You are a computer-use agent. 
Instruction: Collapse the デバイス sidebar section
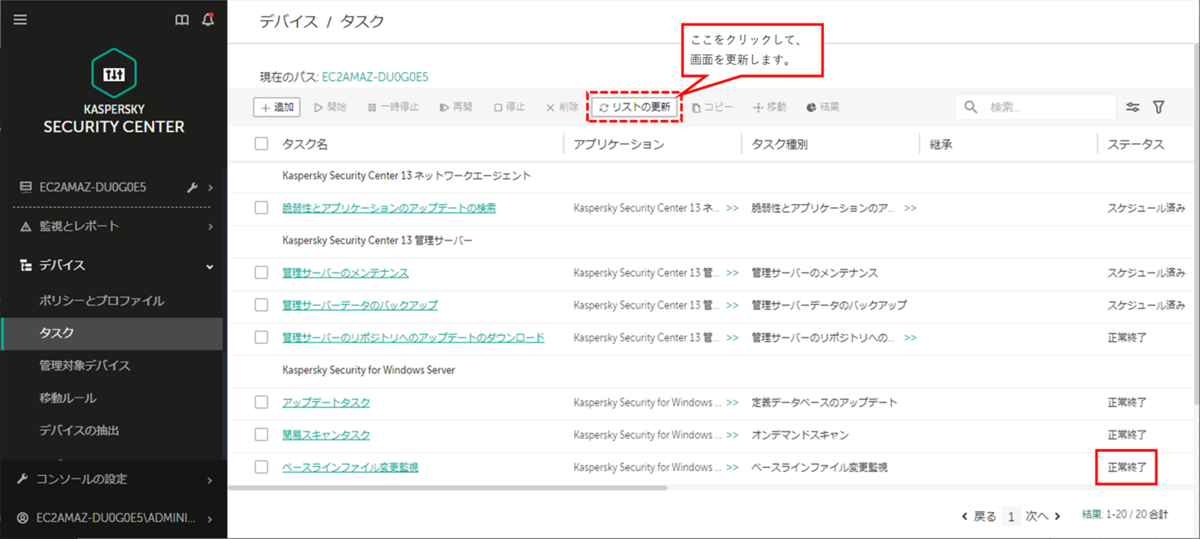[x=210, y=266]
